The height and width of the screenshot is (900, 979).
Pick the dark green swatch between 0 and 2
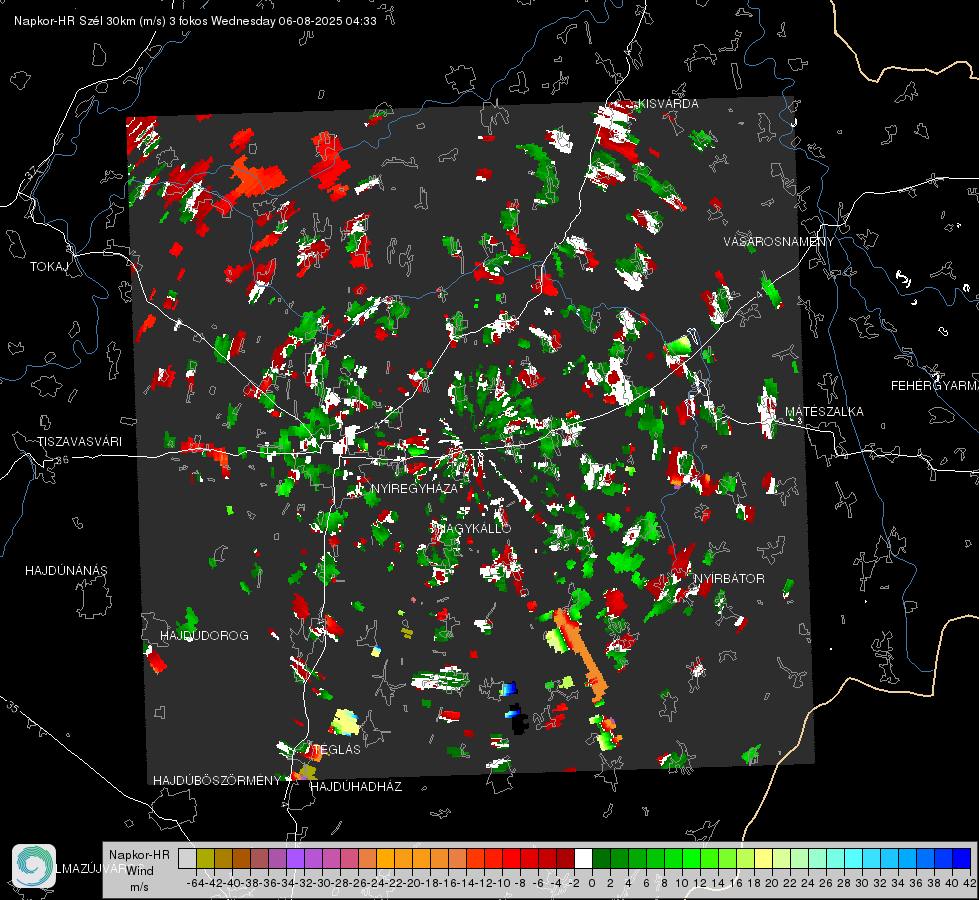click(603, 859)
